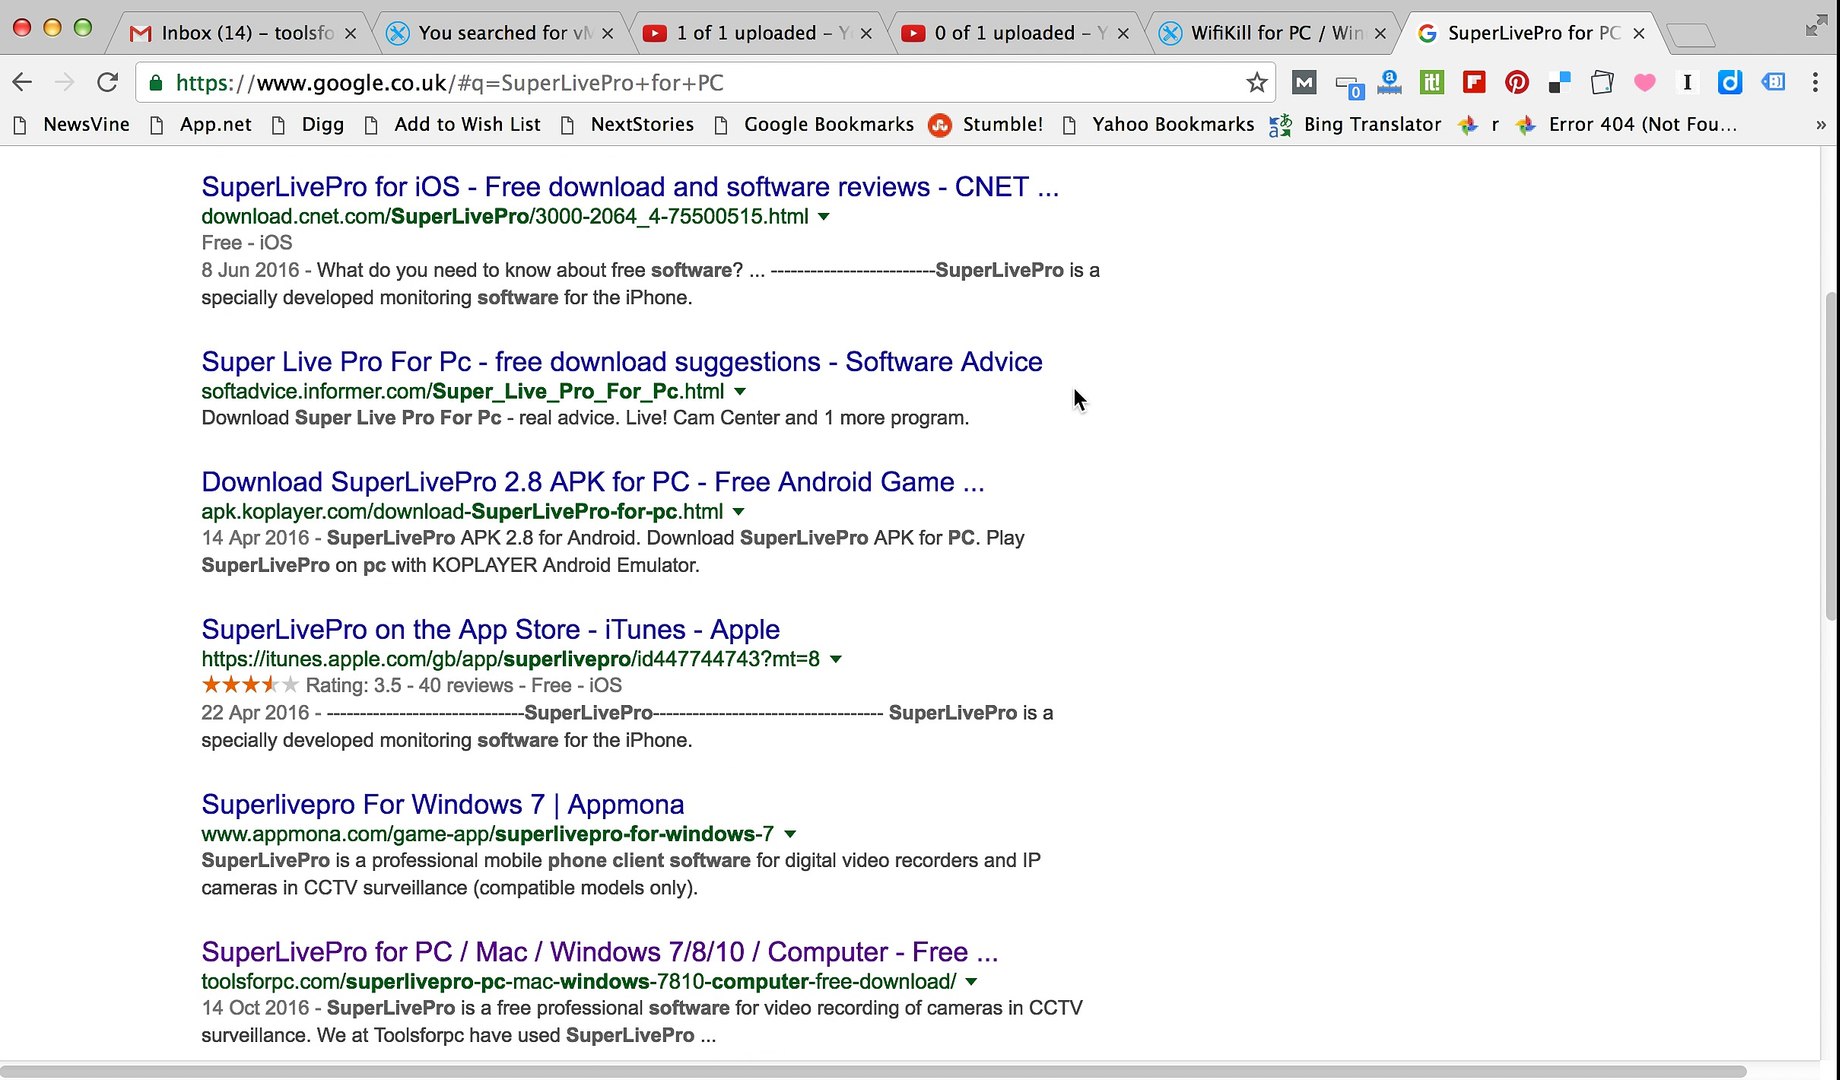Open the NextStories bookmark
Image resolution: width=1840 pixels, height=1080 pixels.
627,125
